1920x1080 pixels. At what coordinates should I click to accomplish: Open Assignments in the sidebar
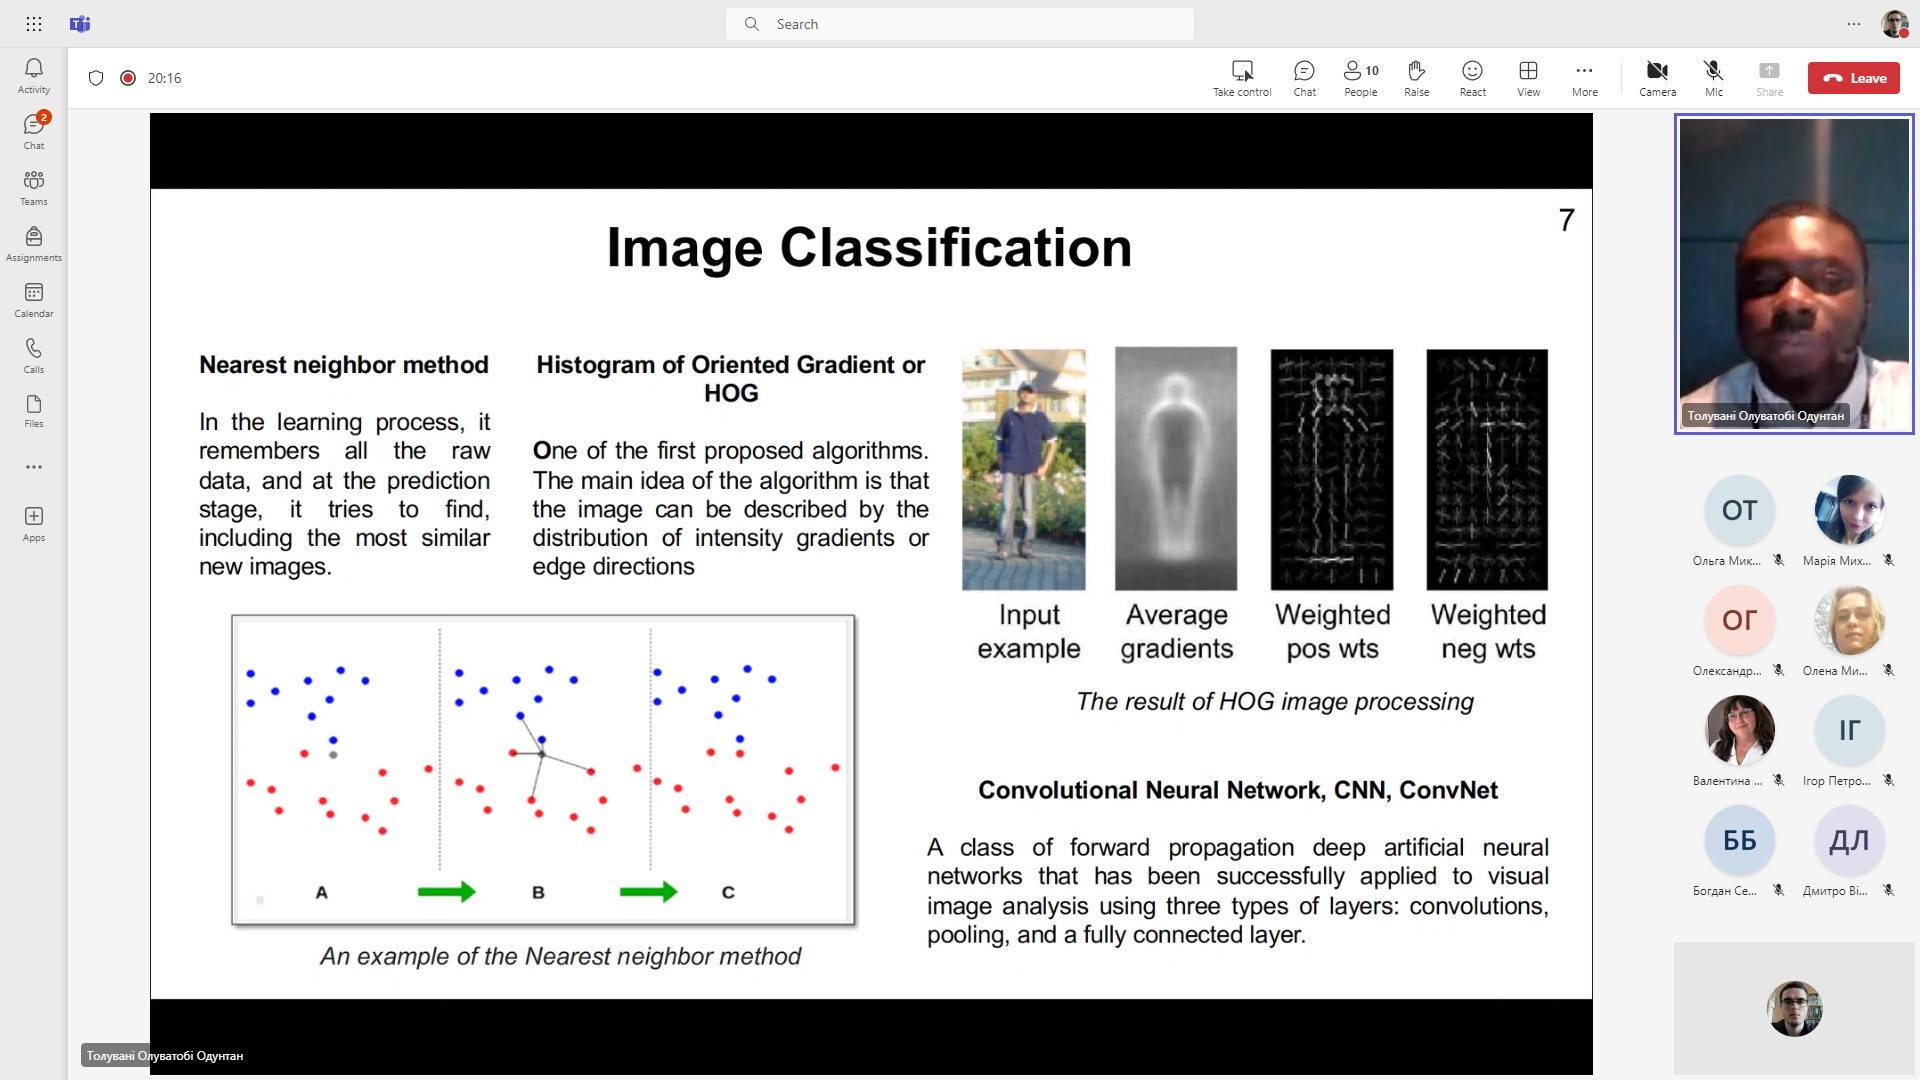33,243
